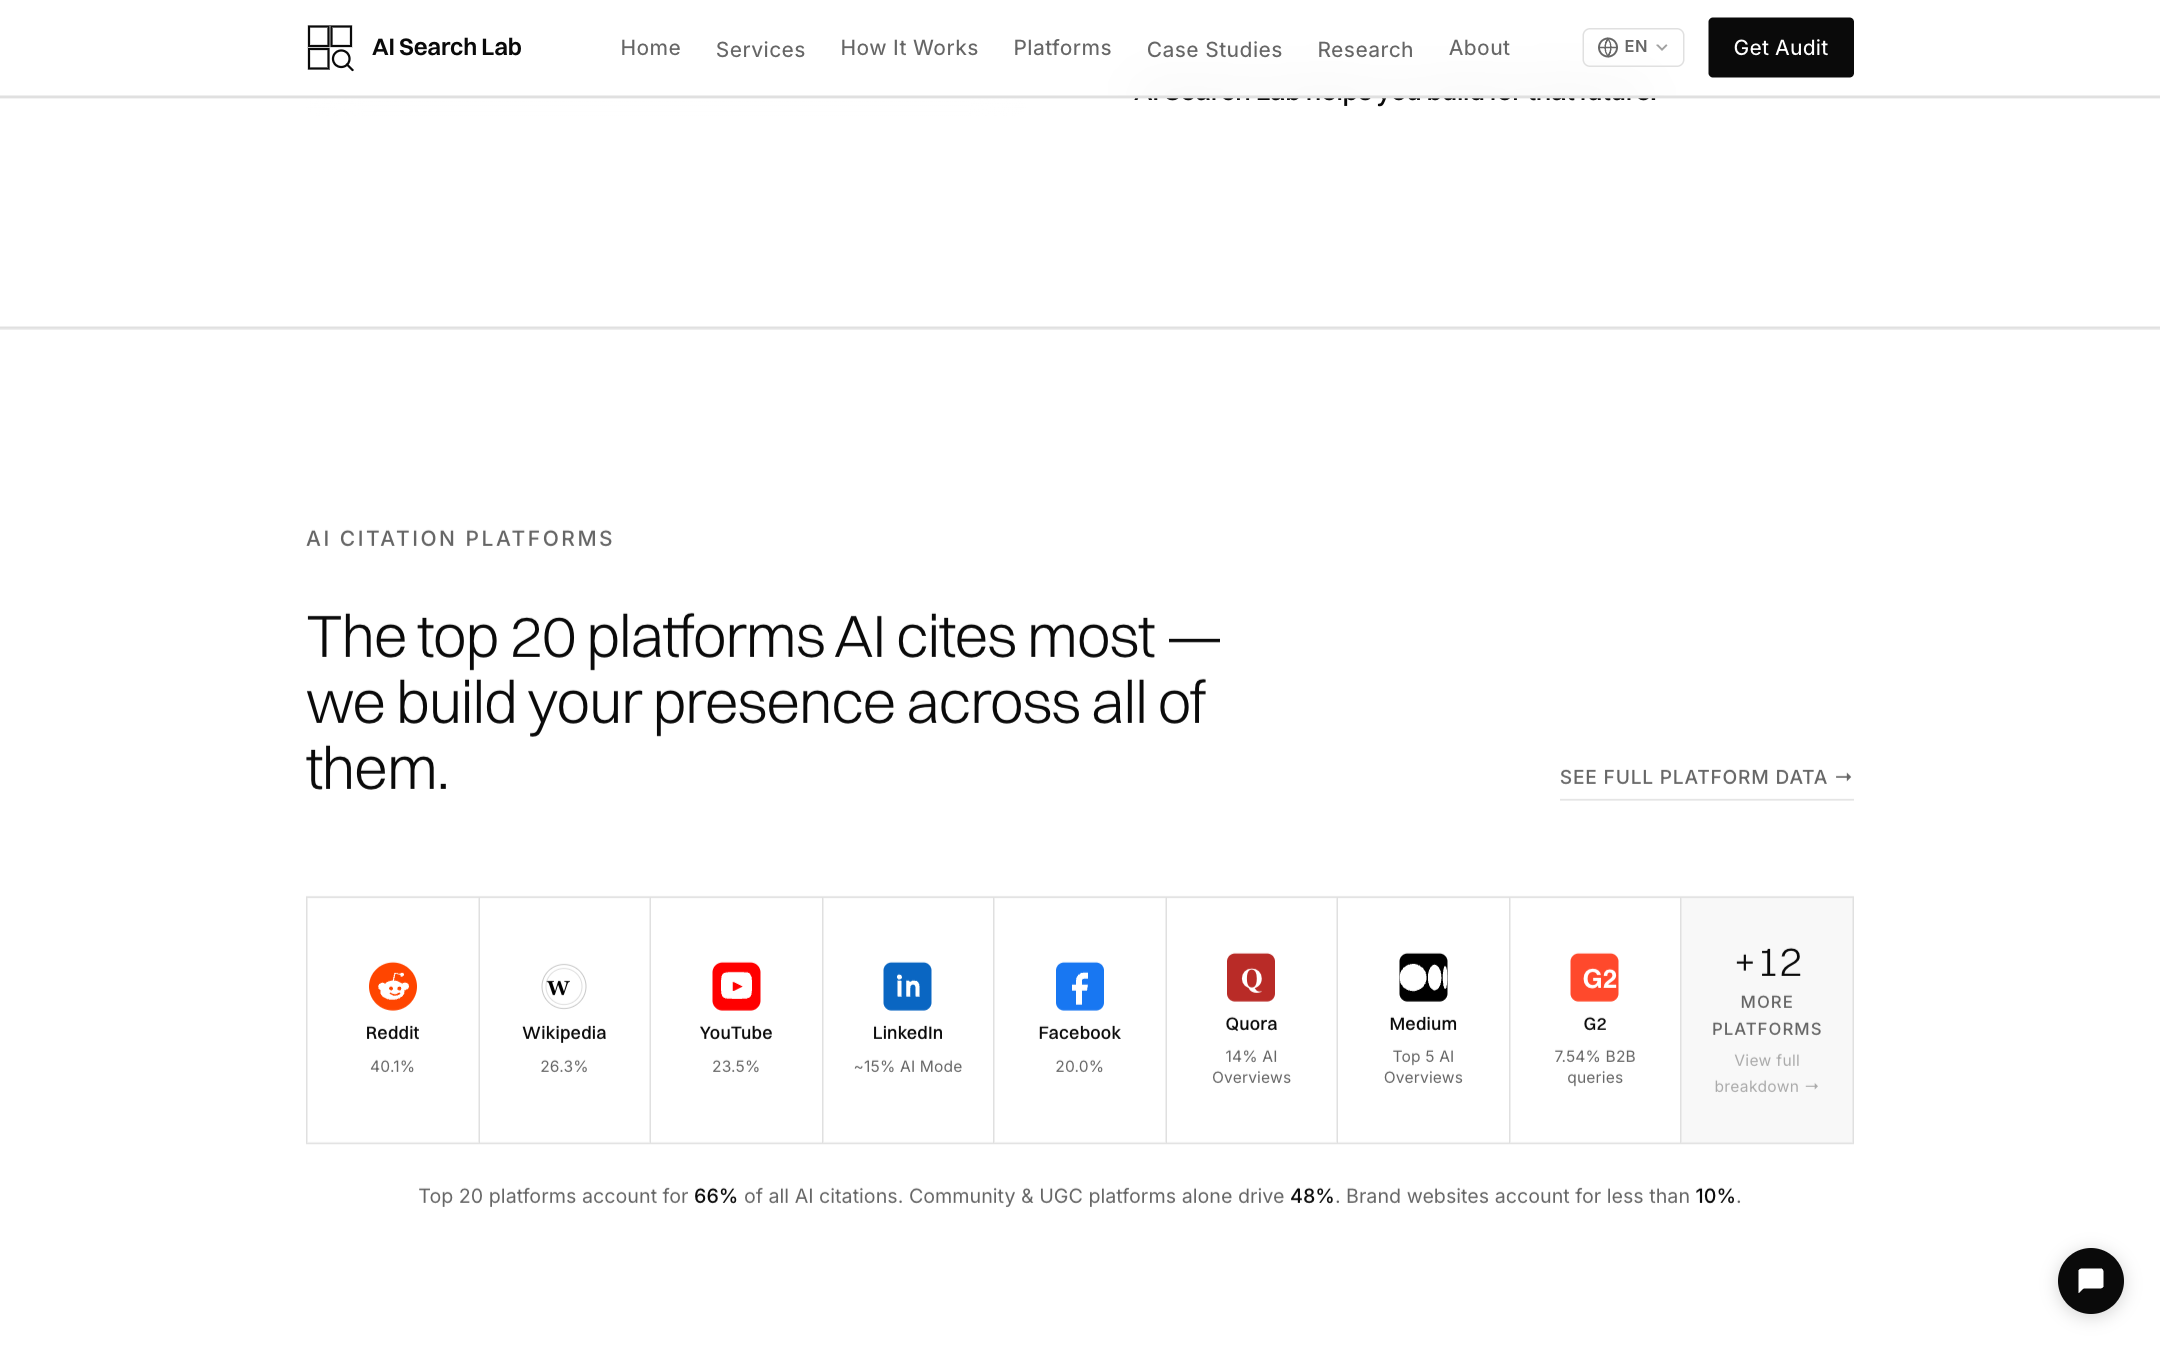Open the Case Studies menu item
Image resolution: width=2160 pixels, height=1350 pixels.
[x=1214, y=49]
